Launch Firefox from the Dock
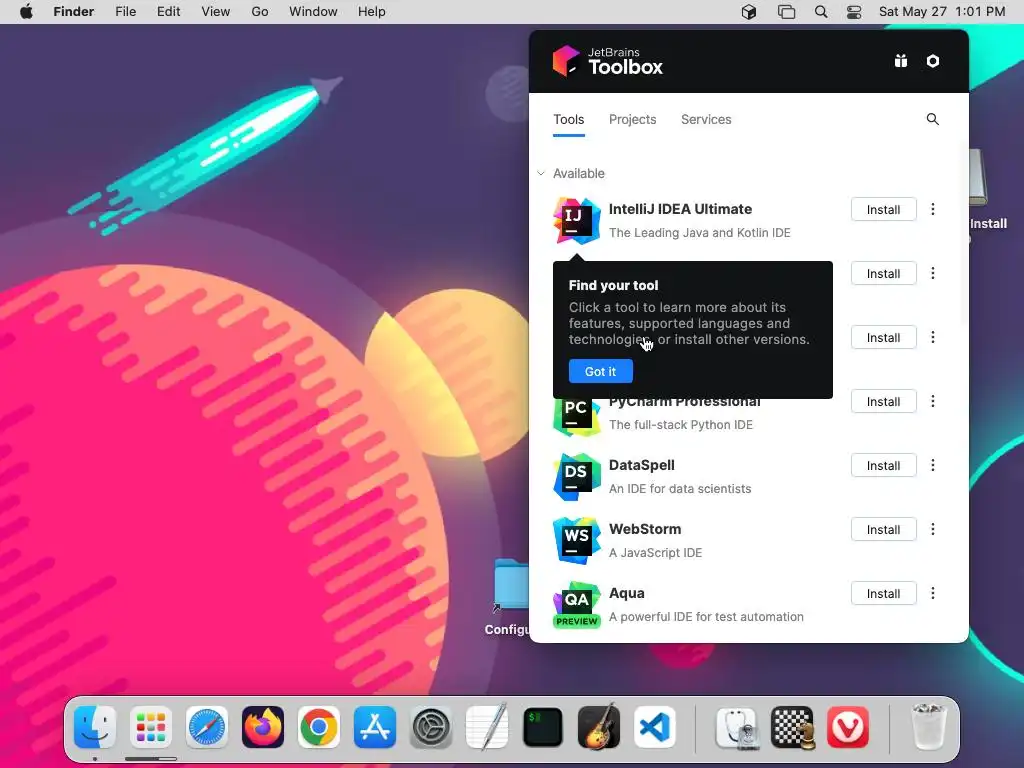The width and height of the screenshot is (1024, 768). pyautogui.click(x=263, y=727)
